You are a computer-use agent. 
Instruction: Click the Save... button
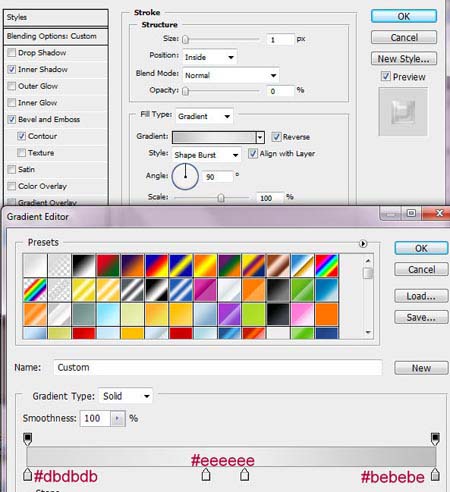[421, 317]
